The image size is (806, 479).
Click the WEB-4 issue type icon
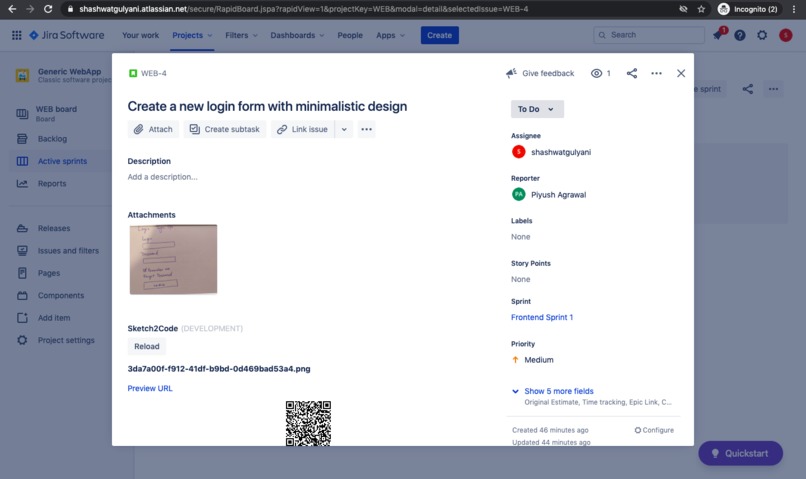coord(133,73)
